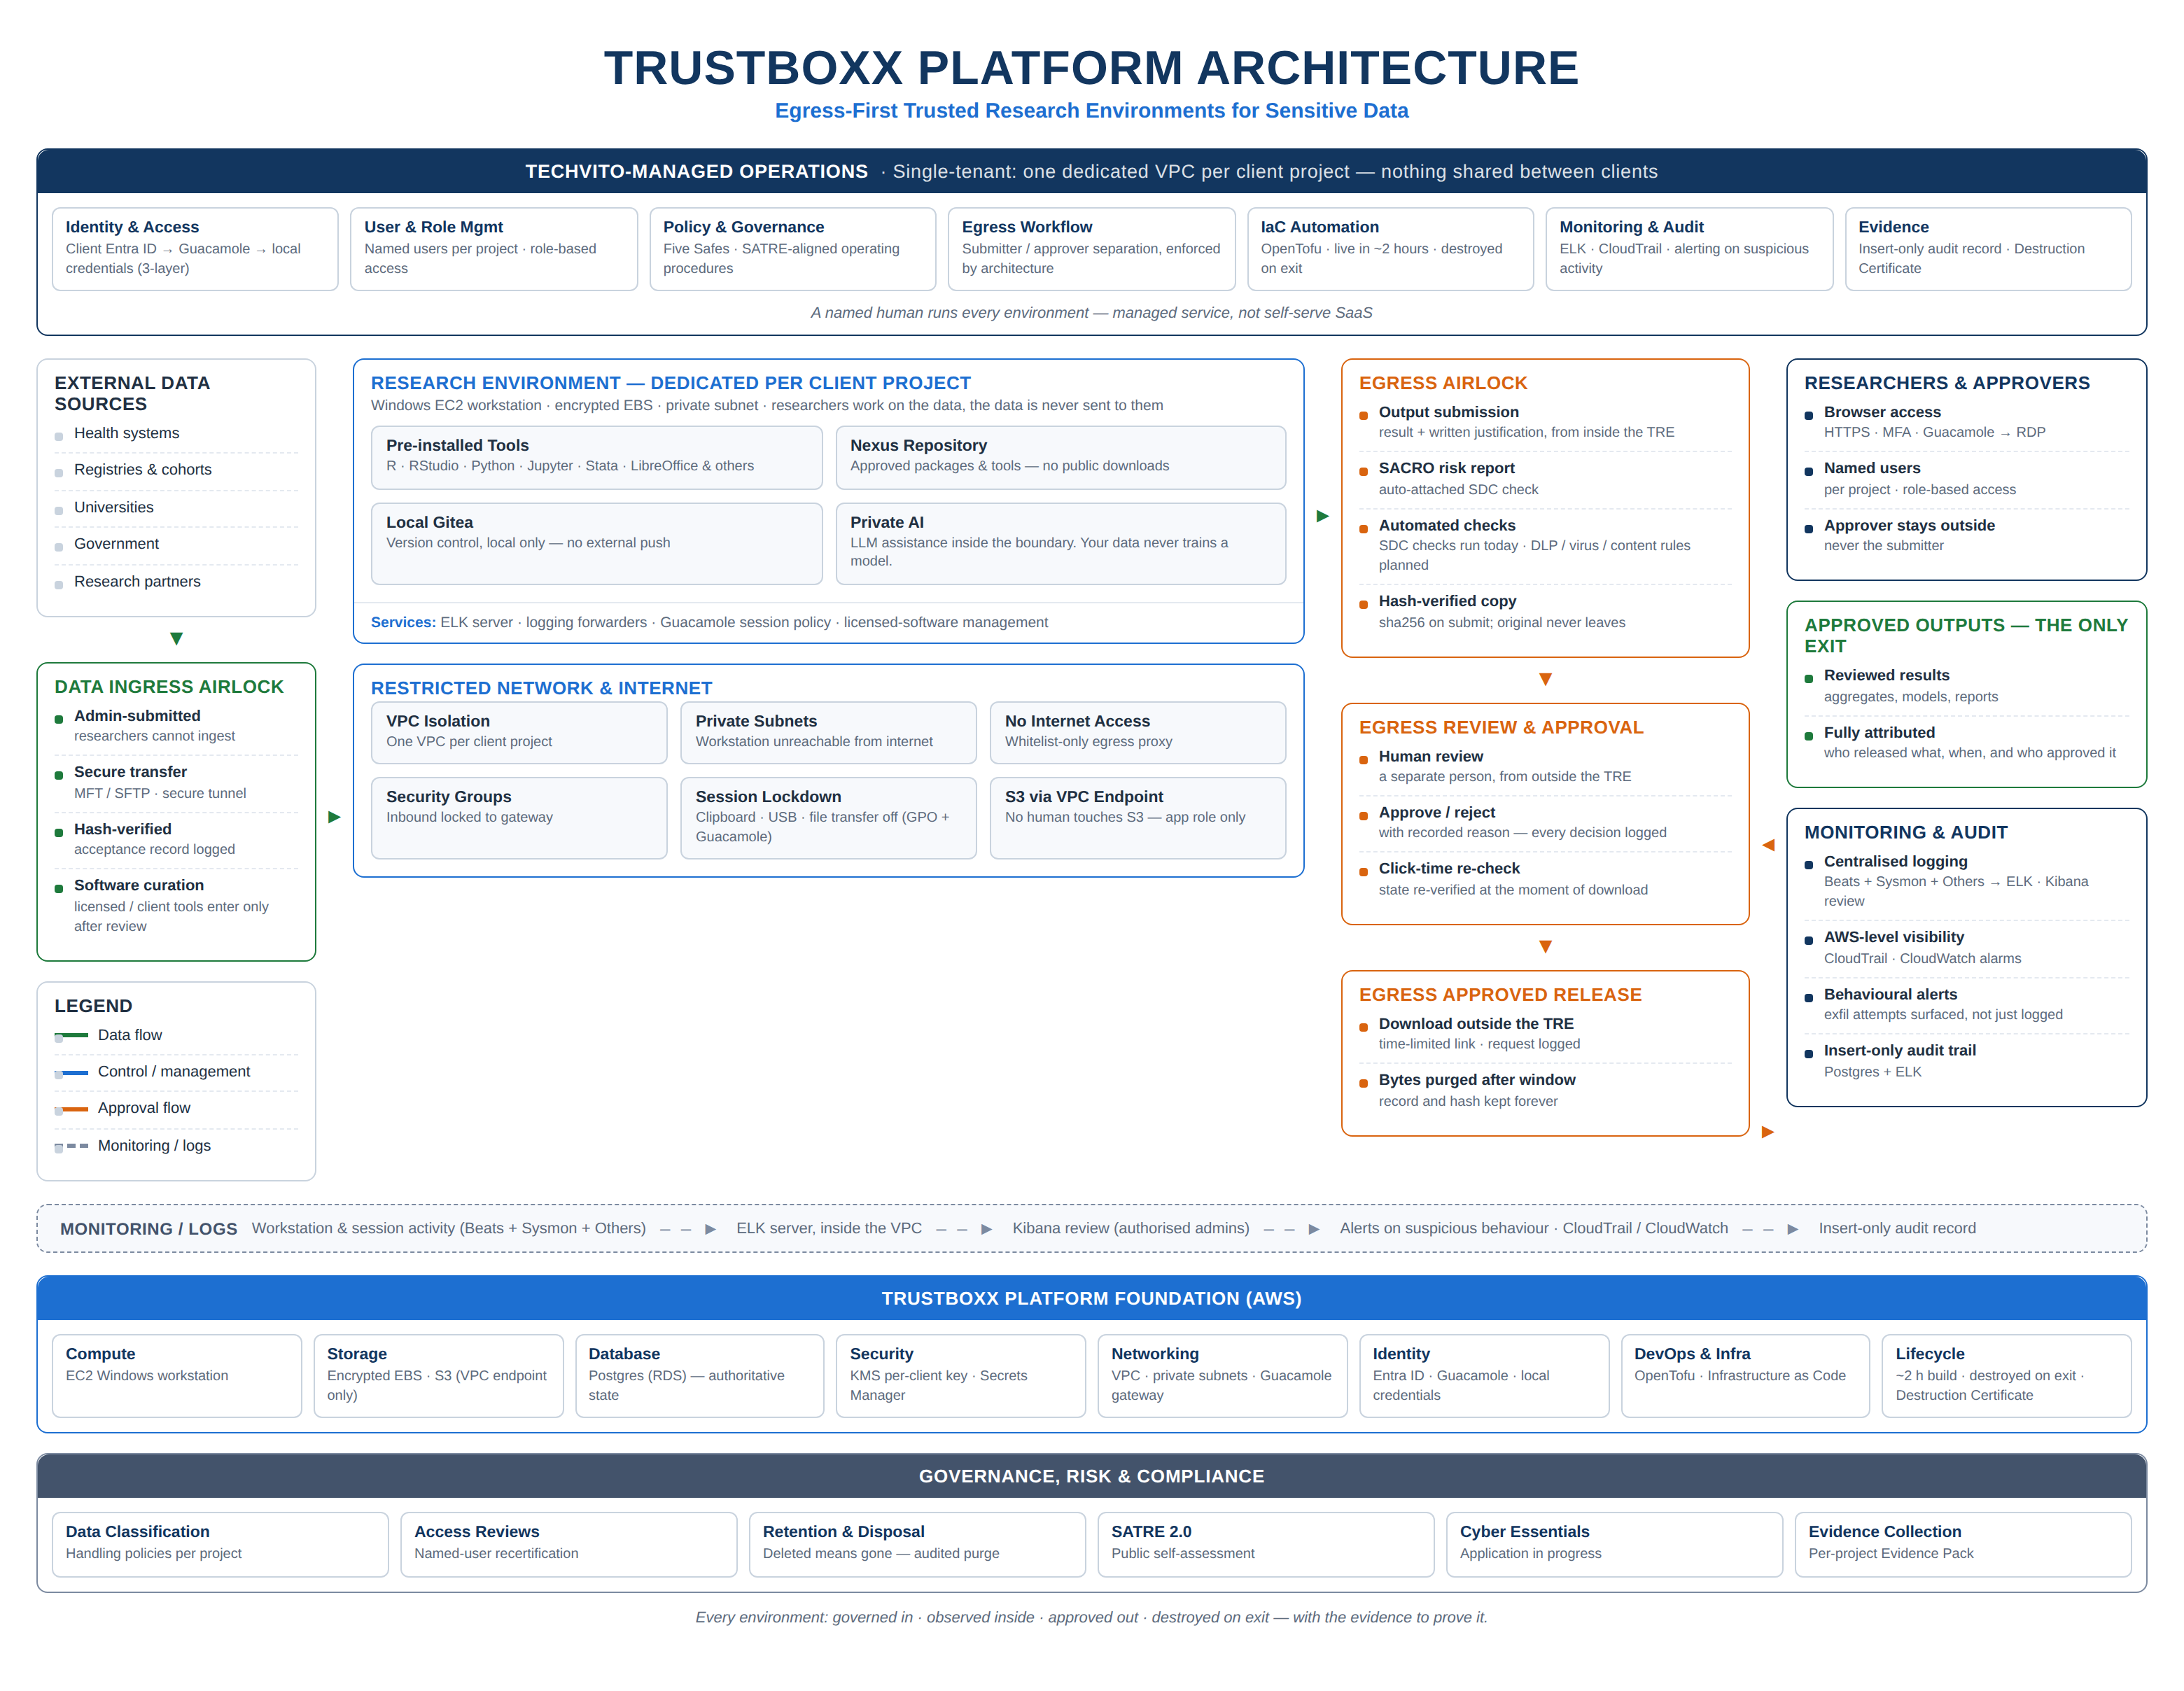The height and width of the screenshot is (1691, 2184).
Task: Click the dashed Monitoring / logs legend line
Action: click(x=72, y=1146)
